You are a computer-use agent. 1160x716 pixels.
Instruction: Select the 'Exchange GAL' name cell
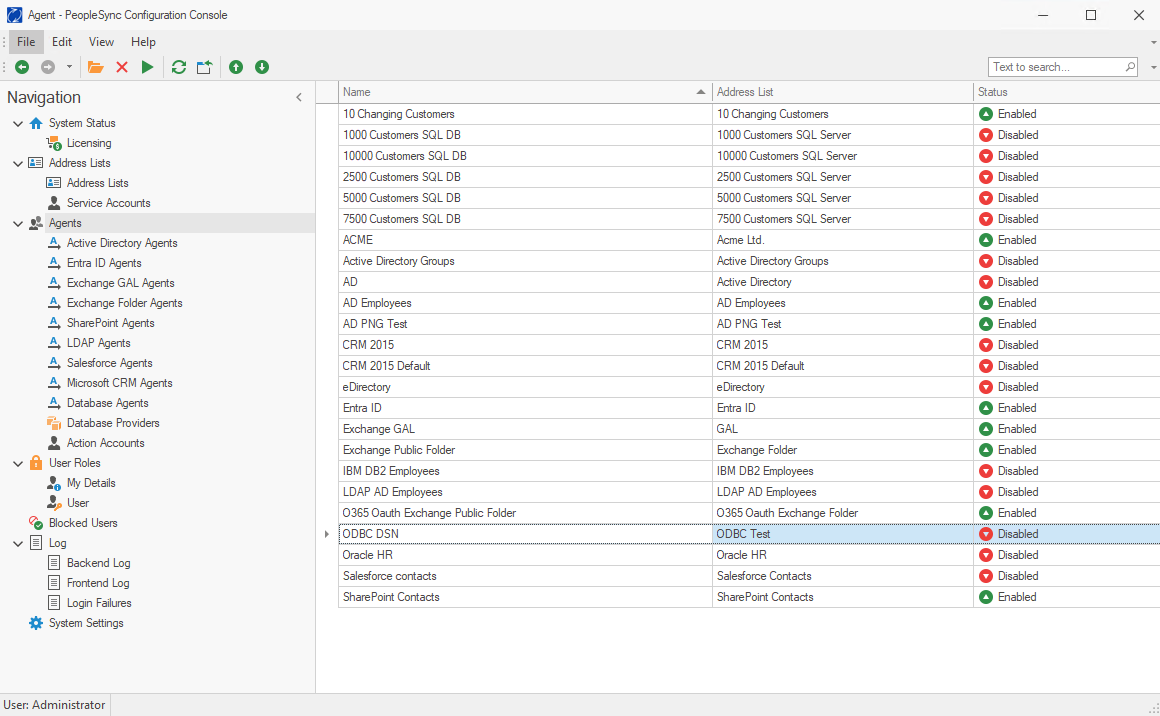[525, 429]
